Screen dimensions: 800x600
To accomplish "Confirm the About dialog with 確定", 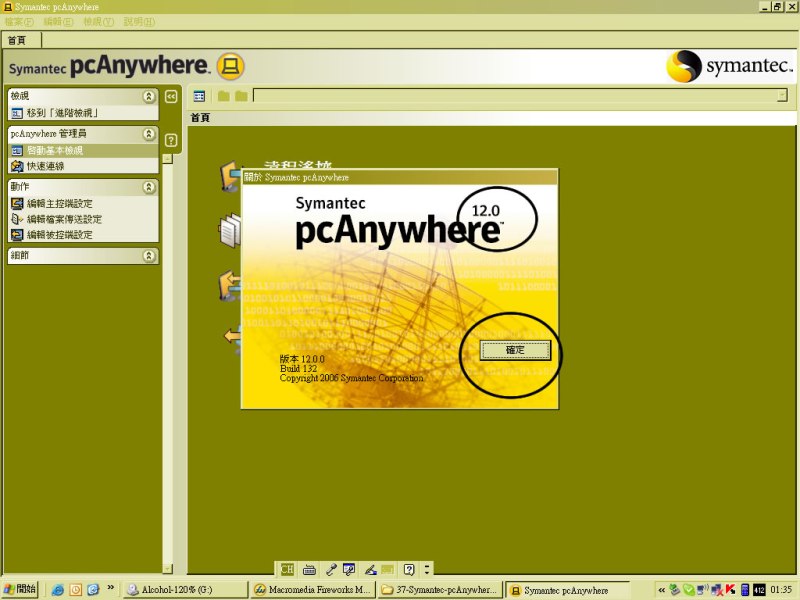I will (515, 351).
